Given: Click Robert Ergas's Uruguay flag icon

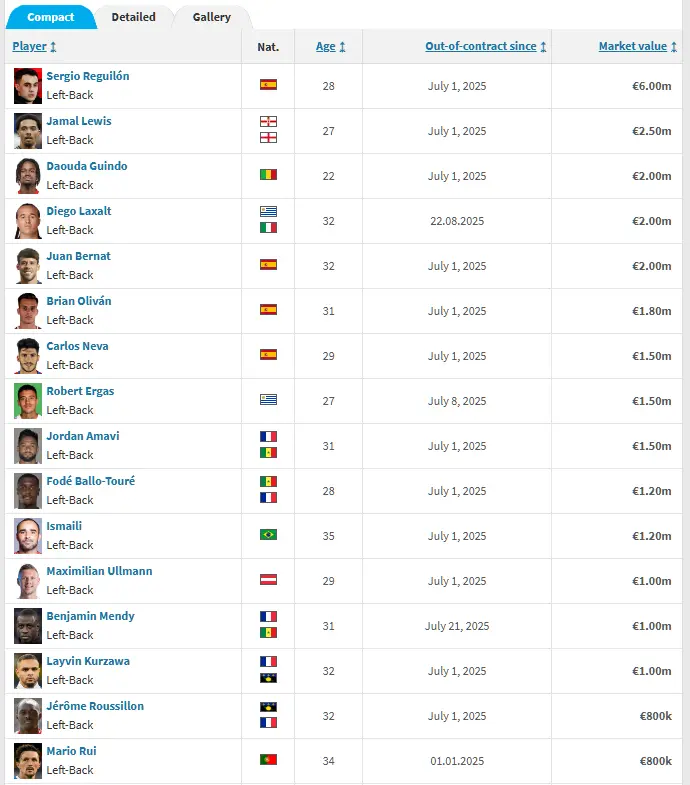Looking at the screenshot, I should click(x=268, y=400).
